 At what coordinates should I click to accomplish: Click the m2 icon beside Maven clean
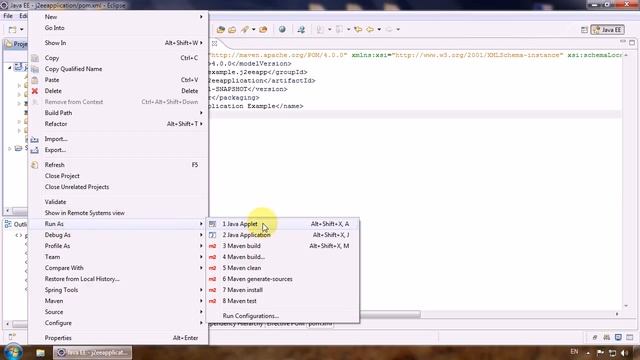point(212,268)
